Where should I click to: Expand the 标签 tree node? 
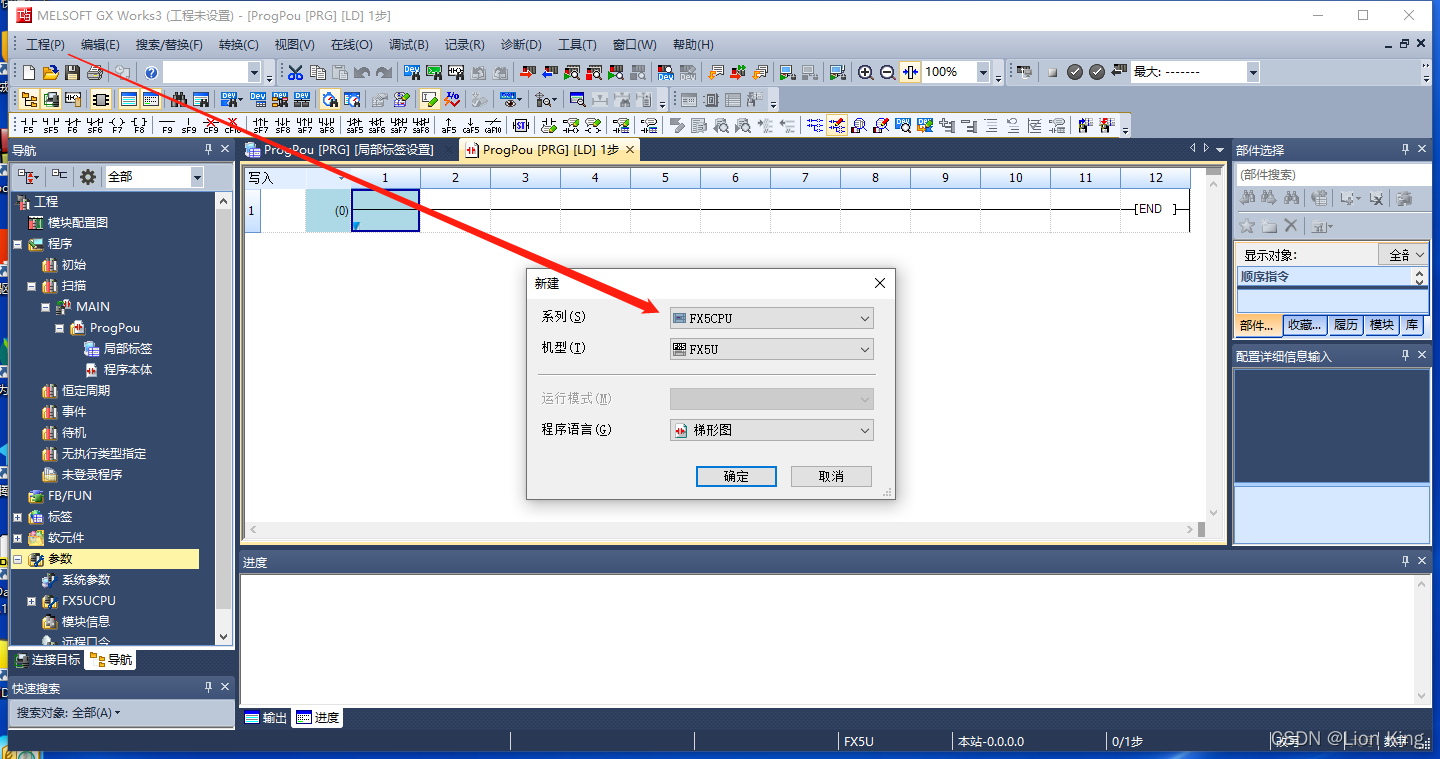[x=17, y=517]
